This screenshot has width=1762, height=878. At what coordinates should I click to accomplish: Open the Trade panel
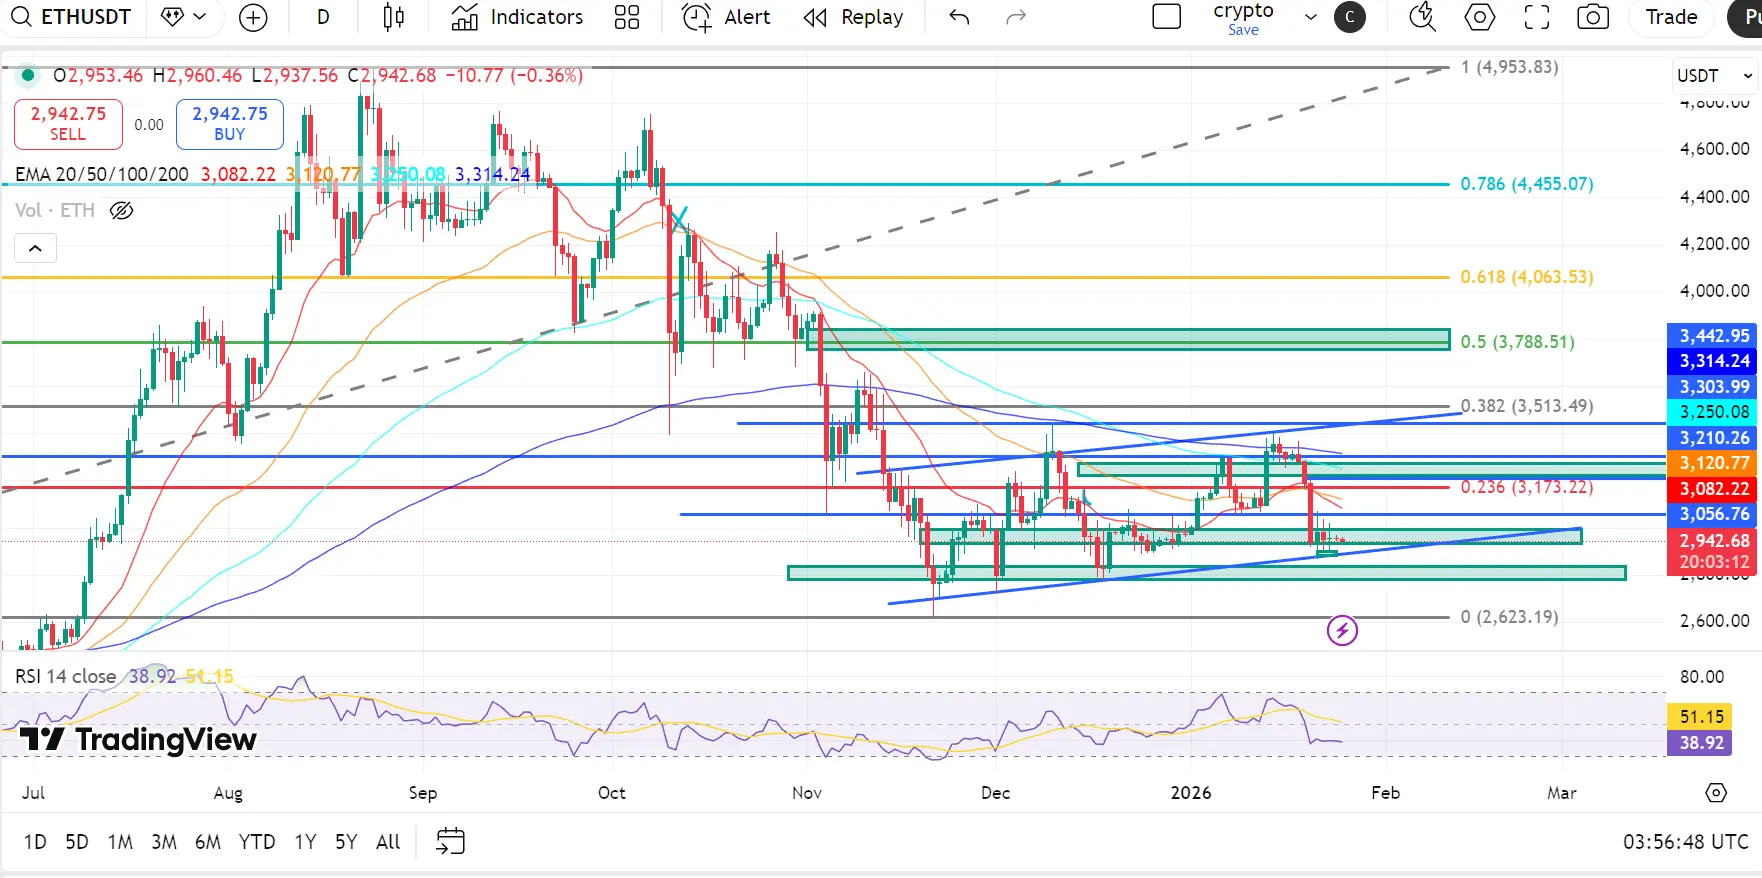point(1671,17)
